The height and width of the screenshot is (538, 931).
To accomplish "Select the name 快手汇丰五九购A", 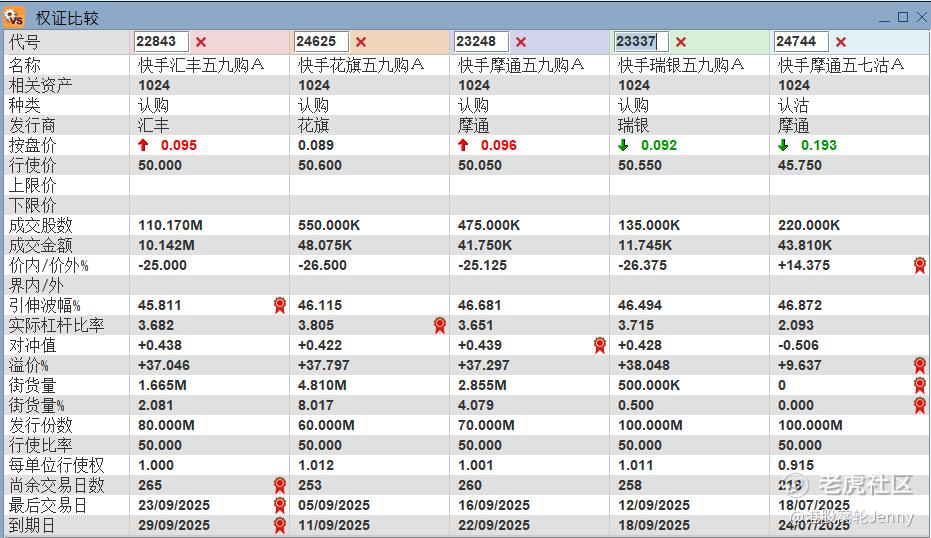I will pyautogui.click(x=201, y=65).
